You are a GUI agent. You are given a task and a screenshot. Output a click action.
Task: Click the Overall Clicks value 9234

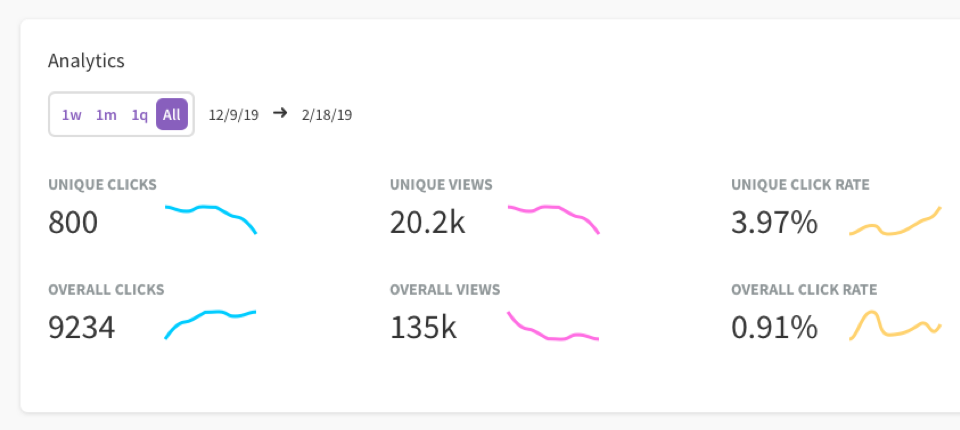point(81,328)
